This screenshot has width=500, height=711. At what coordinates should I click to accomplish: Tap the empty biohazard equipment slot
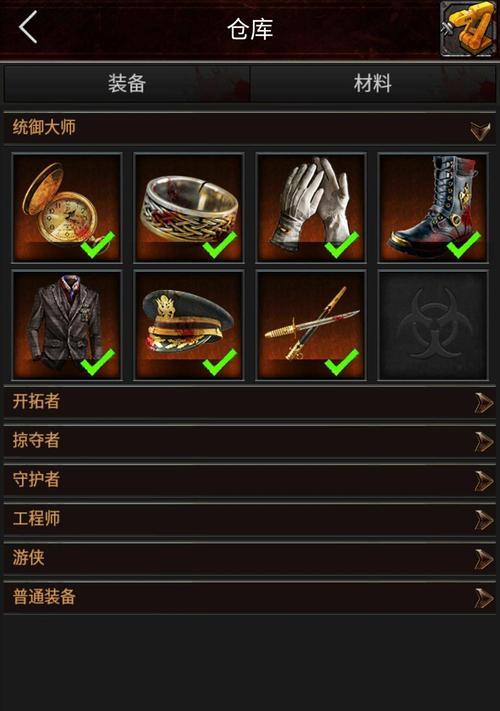[433, 325]
